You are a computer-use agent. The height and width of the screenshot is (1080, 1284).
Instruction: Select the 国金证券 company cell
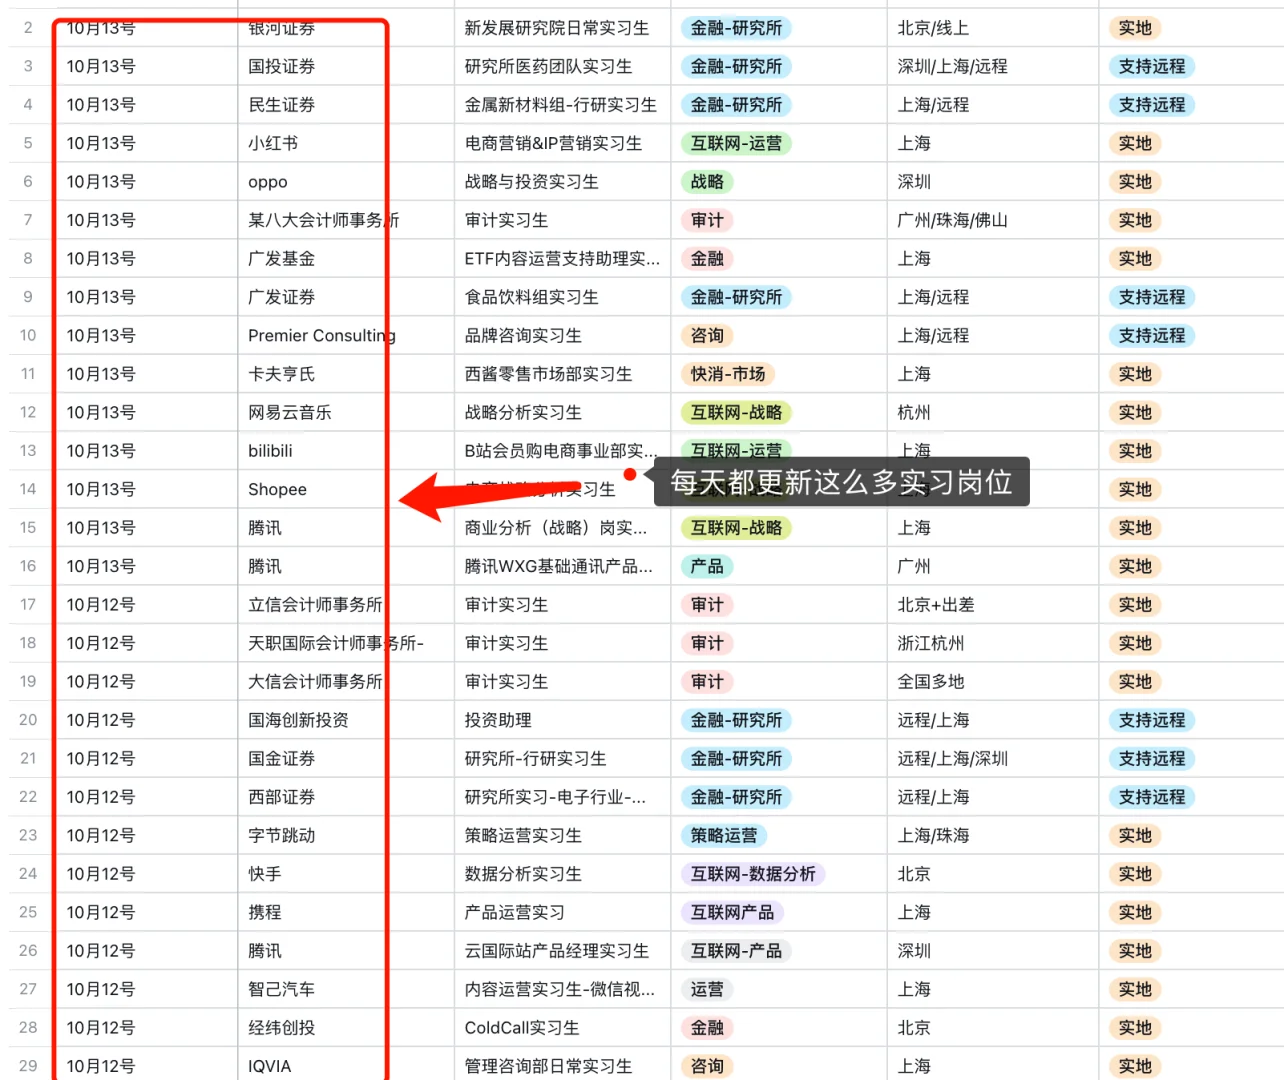point(345,759)
